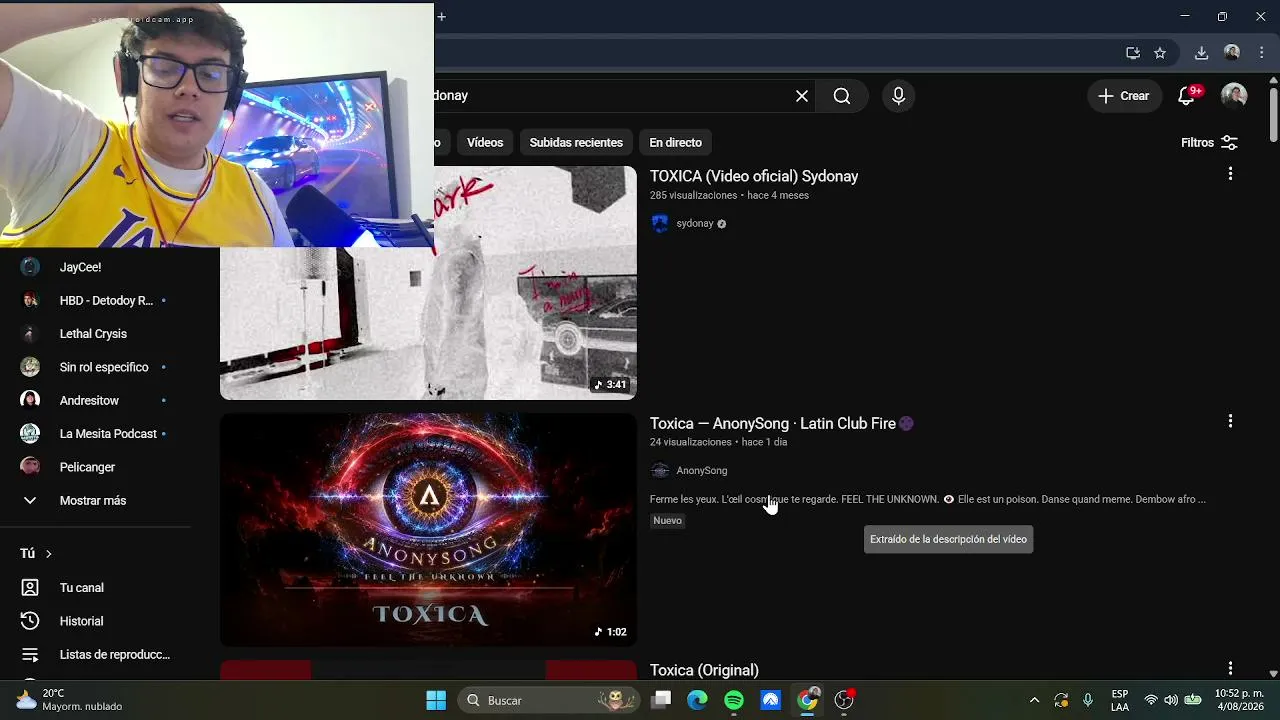Viewport: 1280px width, 720px height.
Task: Click the Historial clock icon
Action: click(x=30, y=621)
